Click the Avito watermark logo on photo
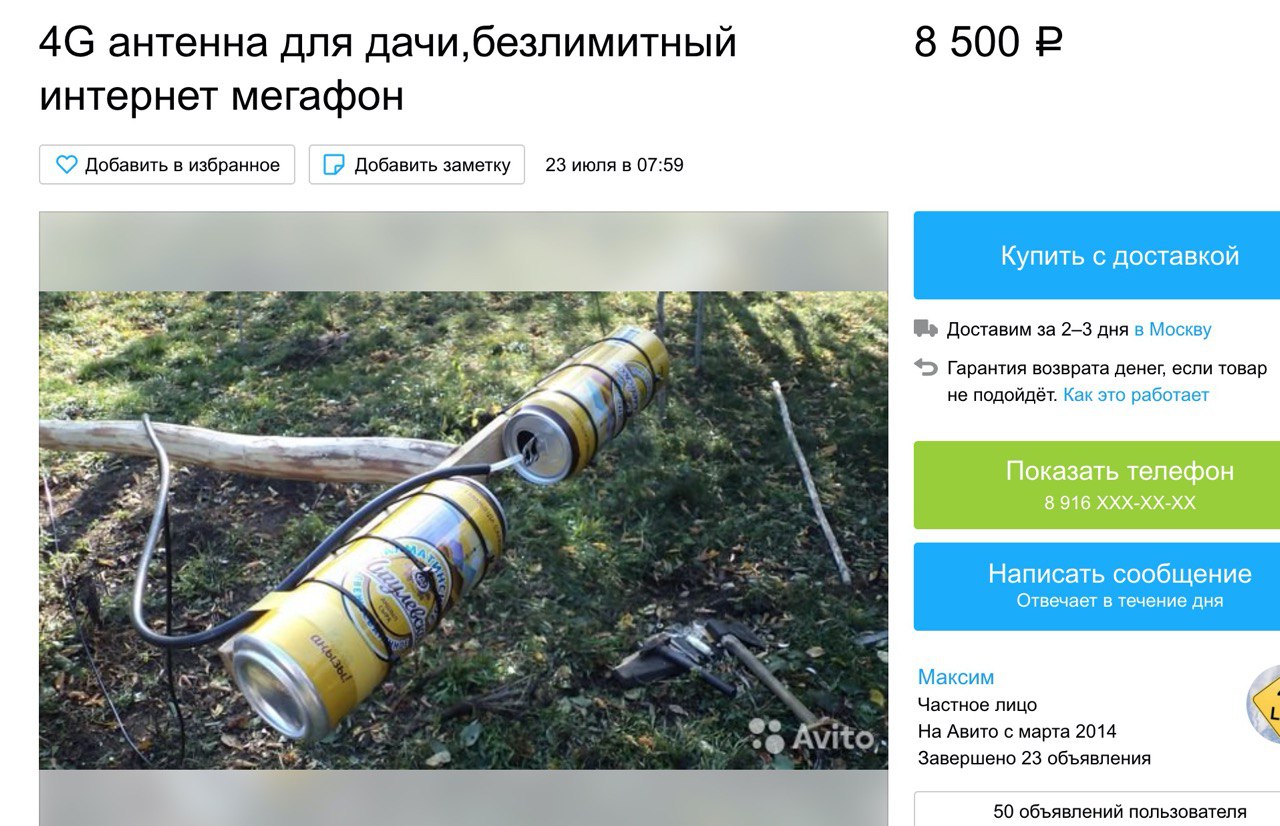 pos(812,737)
